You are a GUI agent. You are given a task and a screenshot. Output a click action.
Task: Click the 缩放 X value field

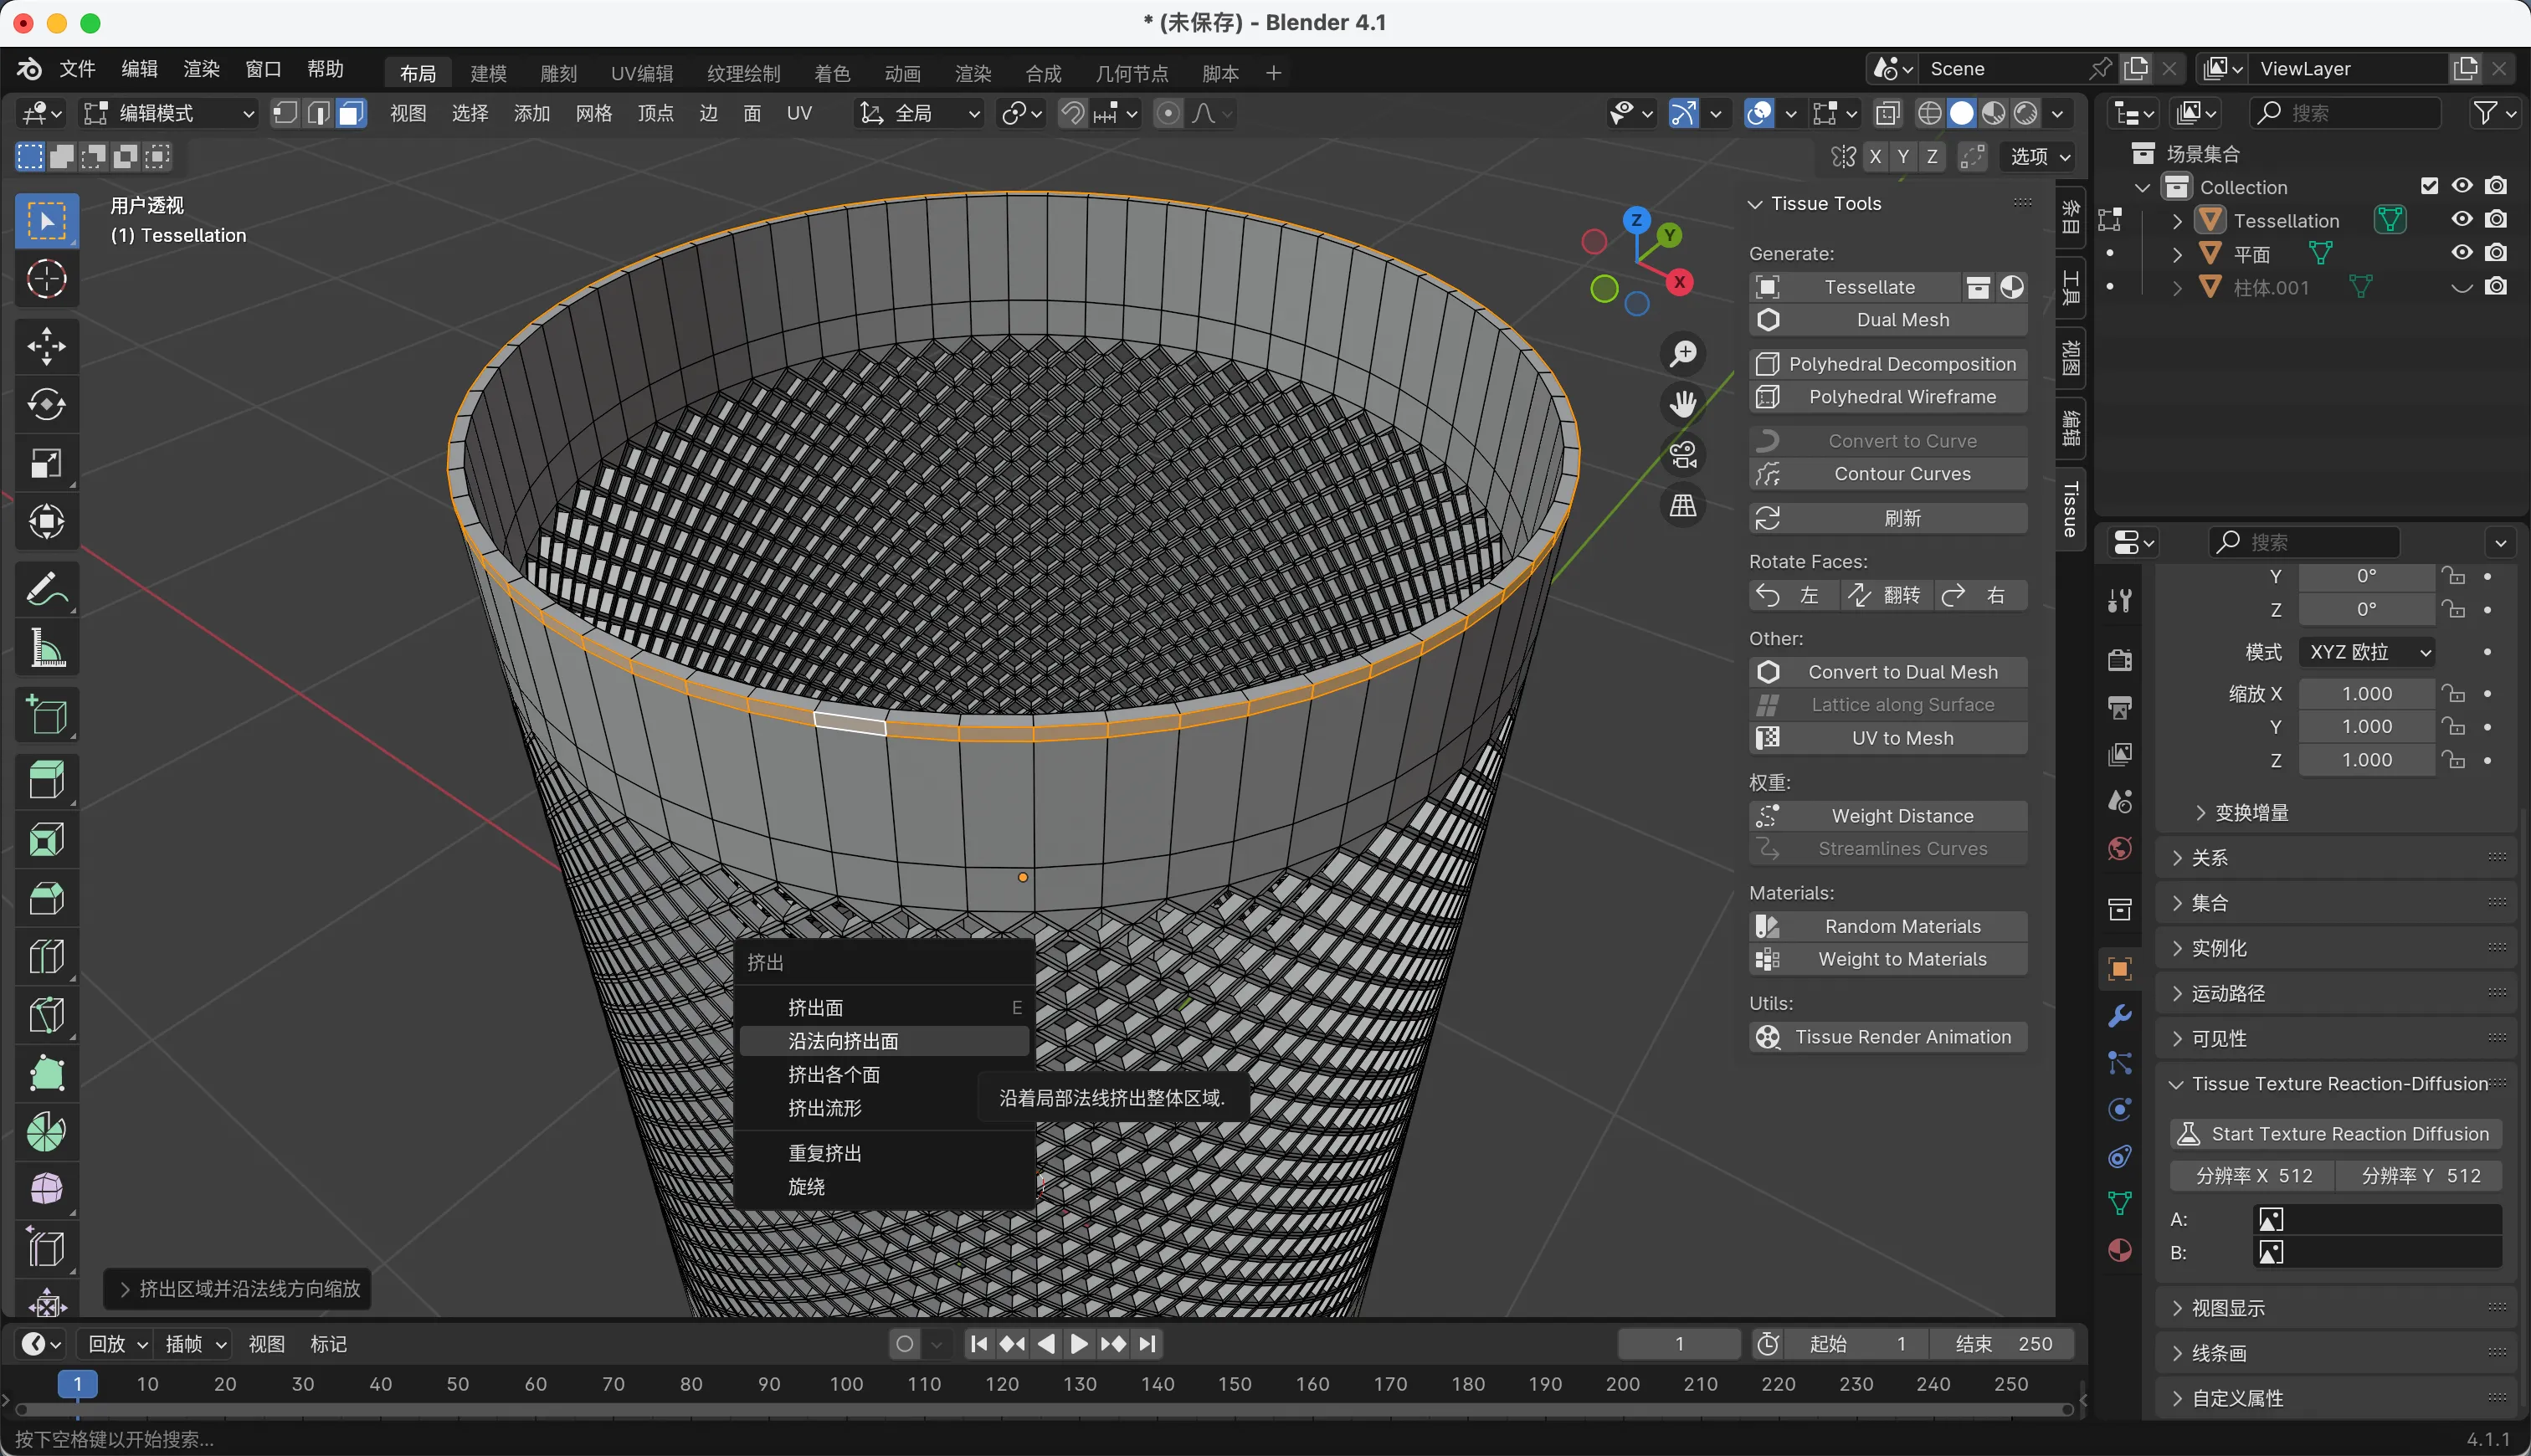[2366, 694]
